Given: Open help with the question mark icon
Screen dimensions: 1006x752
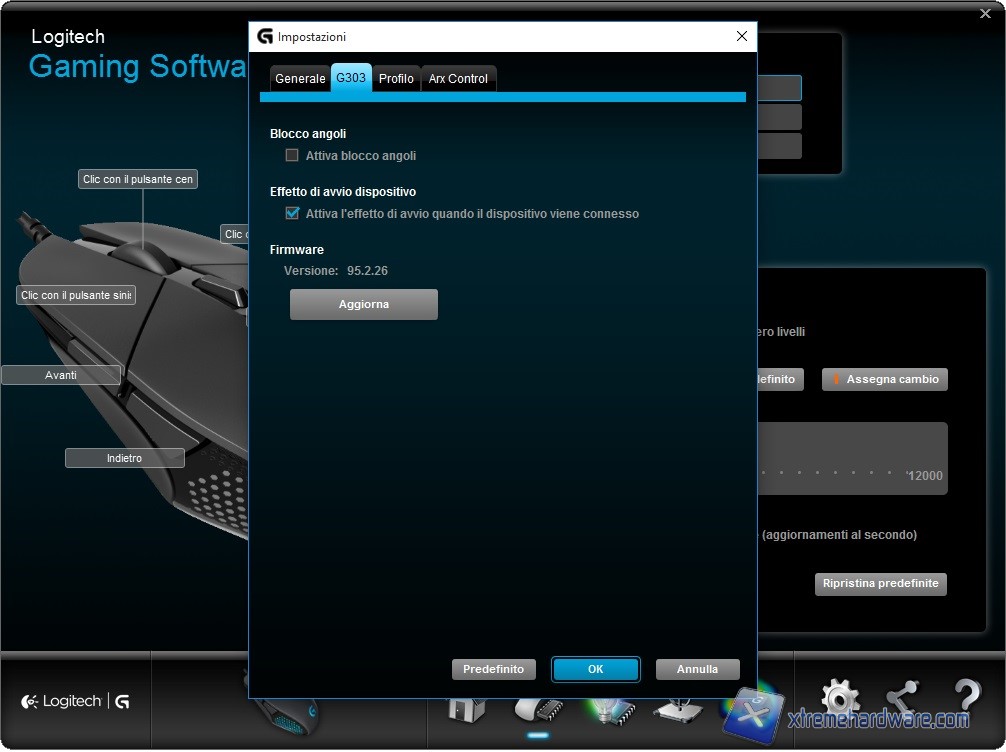Looking at the screenshot, I should pos(966,700).
